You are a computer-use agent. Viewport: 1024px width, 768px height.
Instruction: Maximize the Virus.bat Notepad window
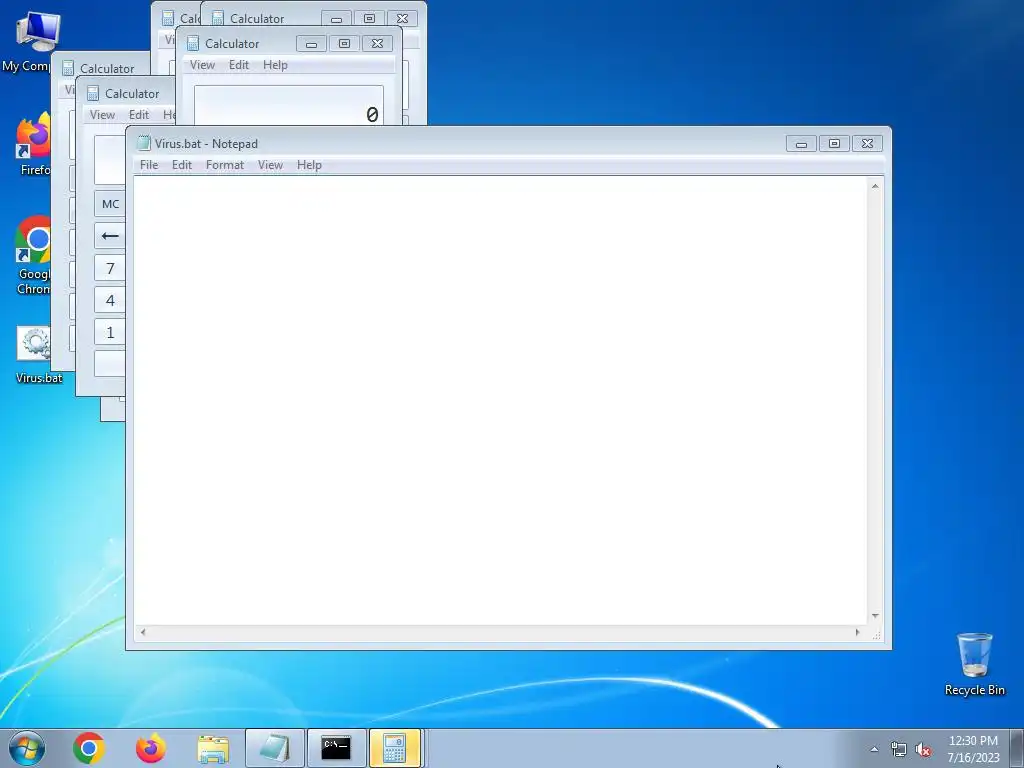pyautogui.click(x=834, y=144)
